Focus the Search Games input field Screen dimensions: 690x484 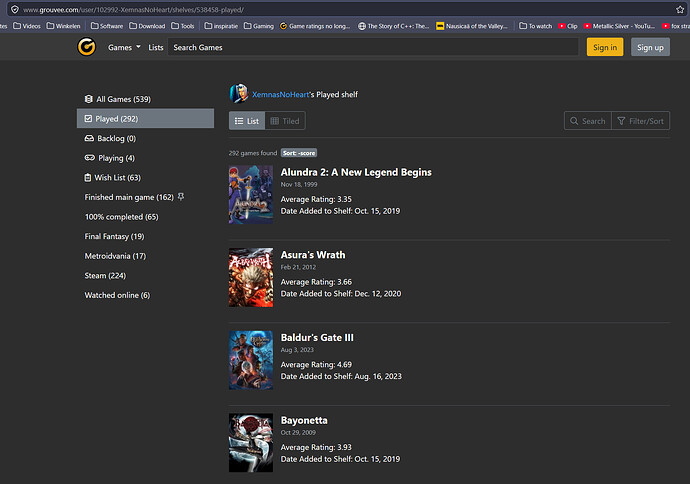coord(373,47)
